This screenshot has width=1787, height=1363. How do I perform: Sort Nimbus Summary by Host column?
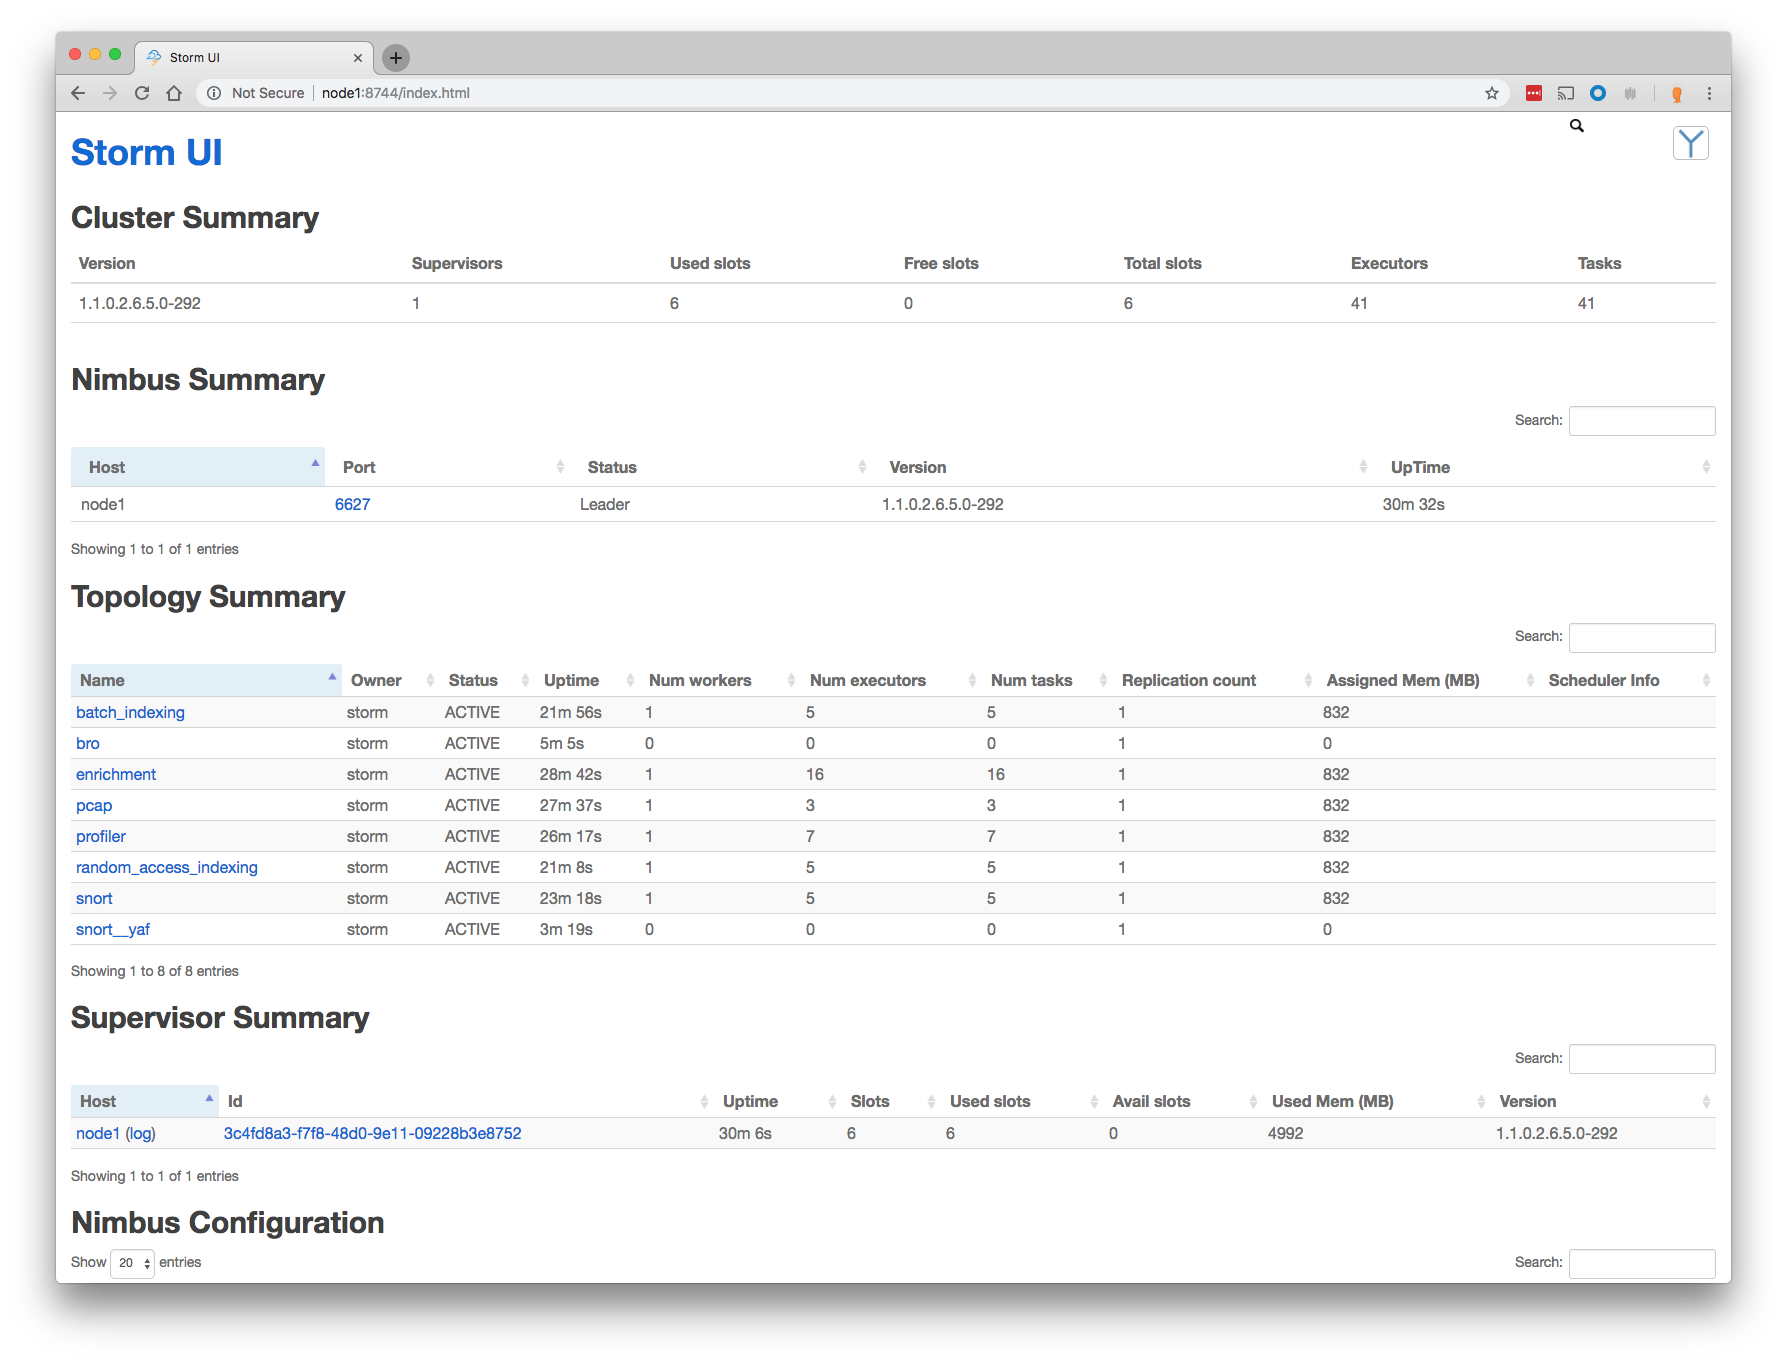click(x=198, y=467)
